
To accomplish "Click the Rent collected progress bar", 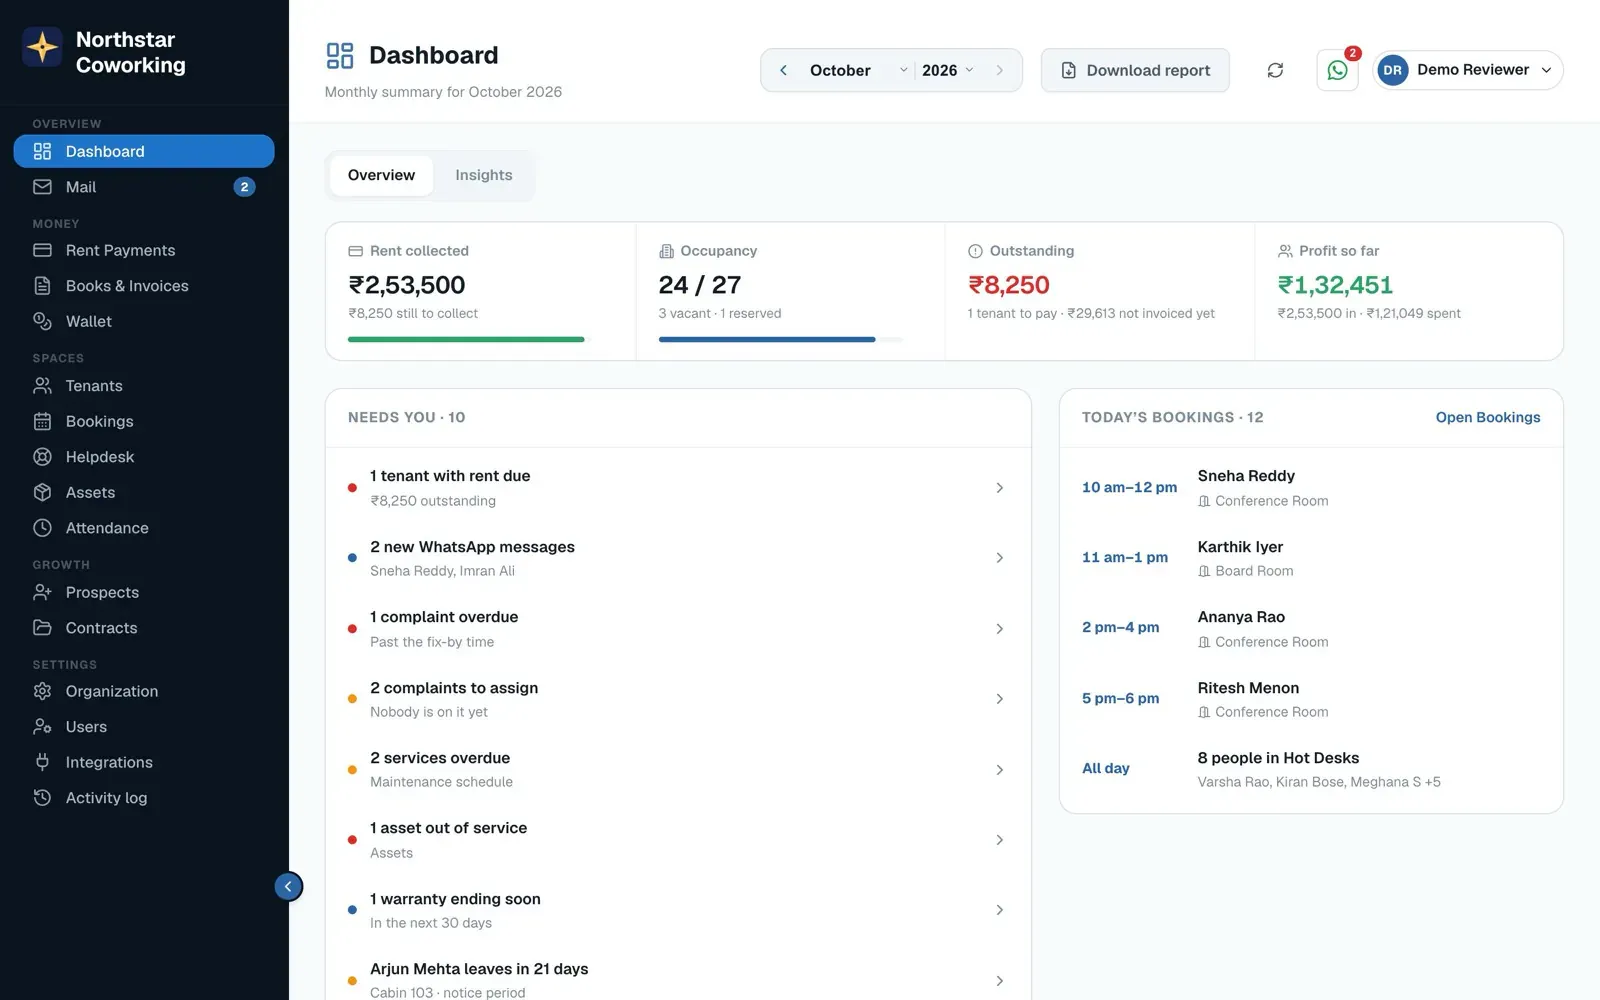I will click(x=470, y=340).
